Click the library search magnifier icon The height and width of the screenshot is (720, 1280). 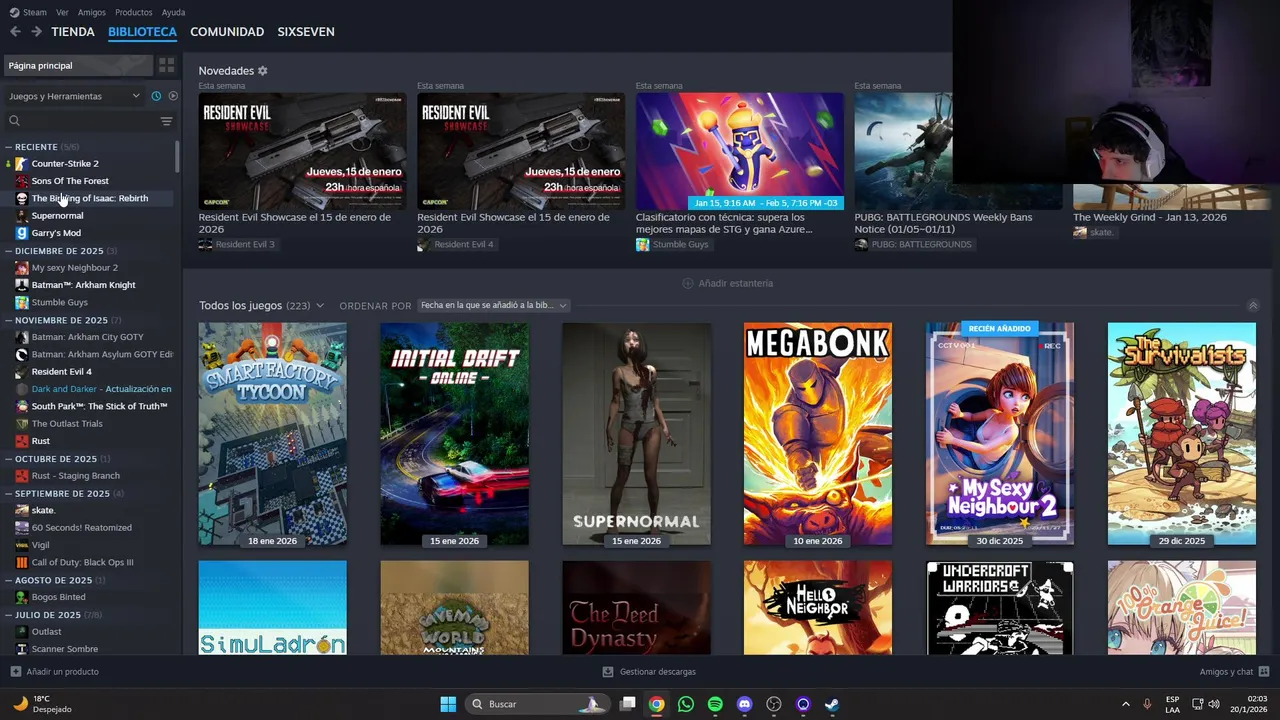[14, 121]
